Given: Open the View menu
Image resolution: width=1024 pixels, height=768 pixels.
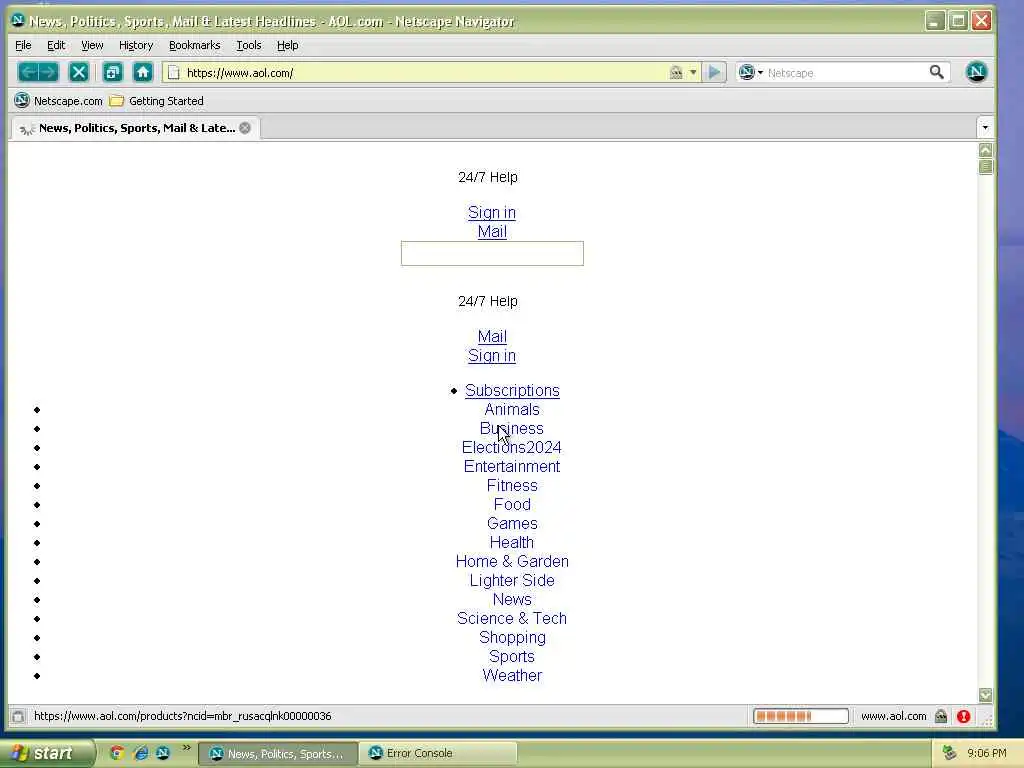Looking at the screenshot, I should pyautogui.click(x=92, y=45).
